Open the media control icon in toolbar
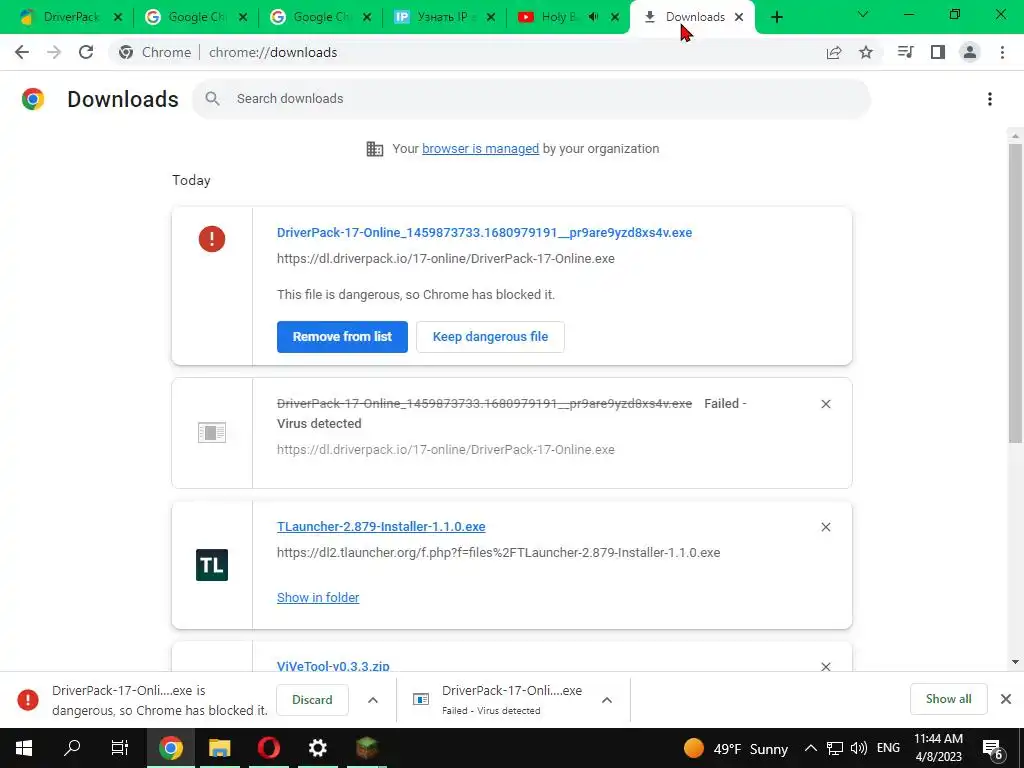 (905, 52)
